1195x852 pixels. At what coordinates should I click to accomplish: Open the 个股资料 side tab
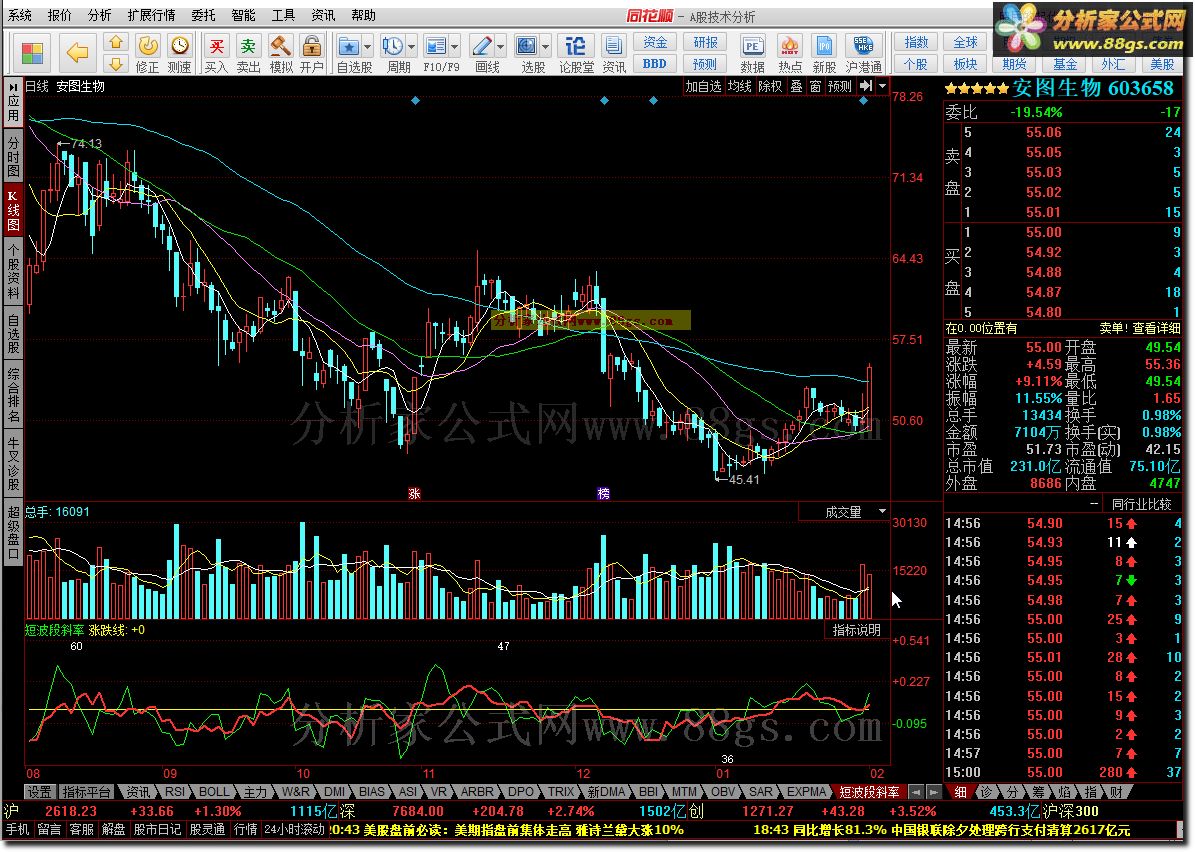[13, 271]
